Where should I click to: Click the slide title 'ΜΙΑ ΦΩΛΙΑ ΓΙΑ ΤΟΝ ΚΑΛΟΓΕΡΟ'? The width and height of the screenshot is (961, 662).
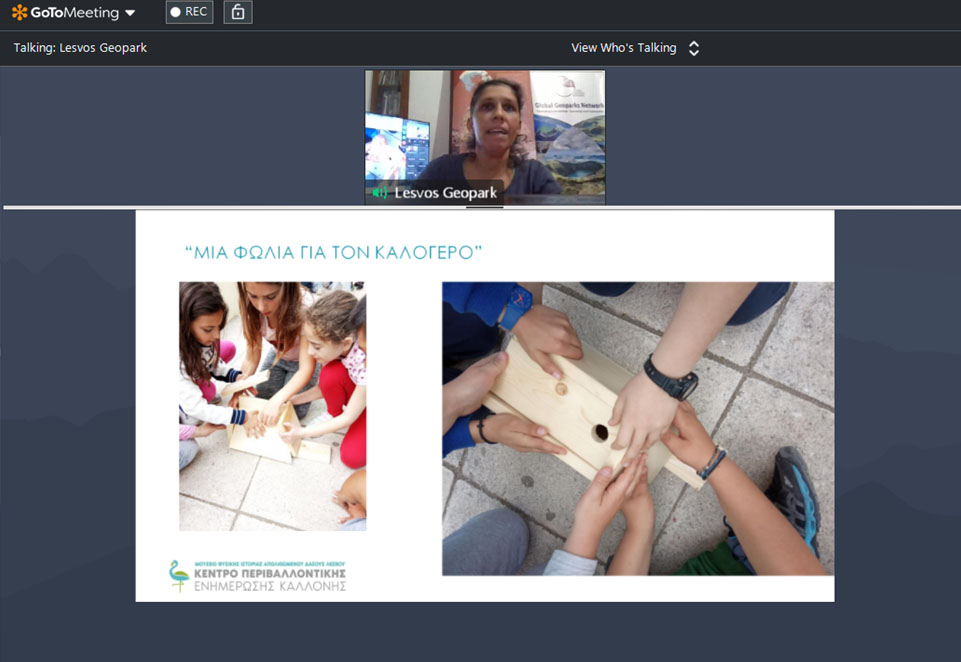click(334, 253)
